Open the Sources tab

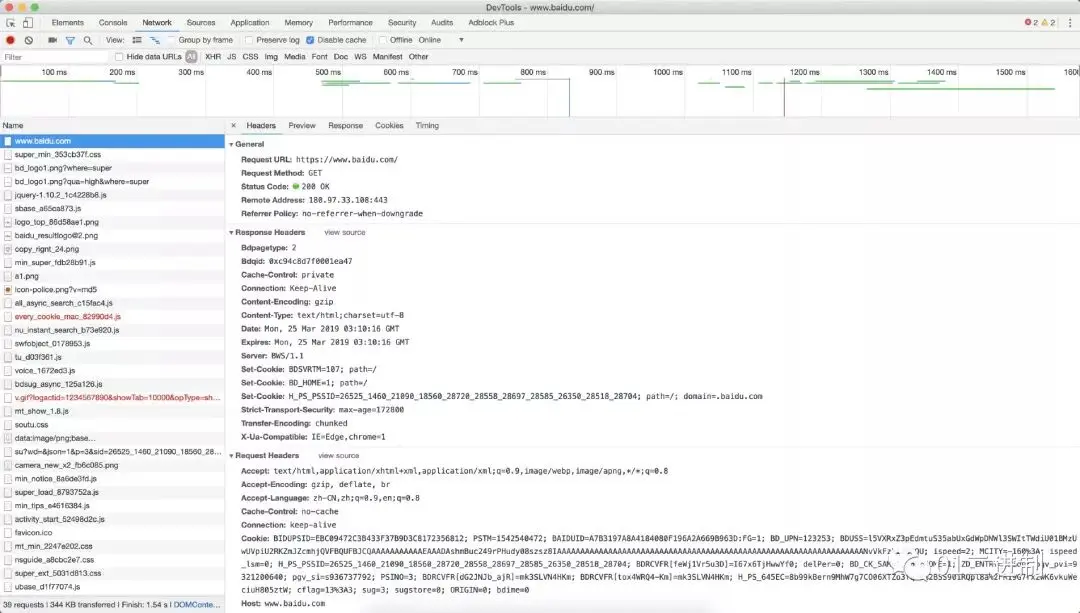(x=201, y=23)
